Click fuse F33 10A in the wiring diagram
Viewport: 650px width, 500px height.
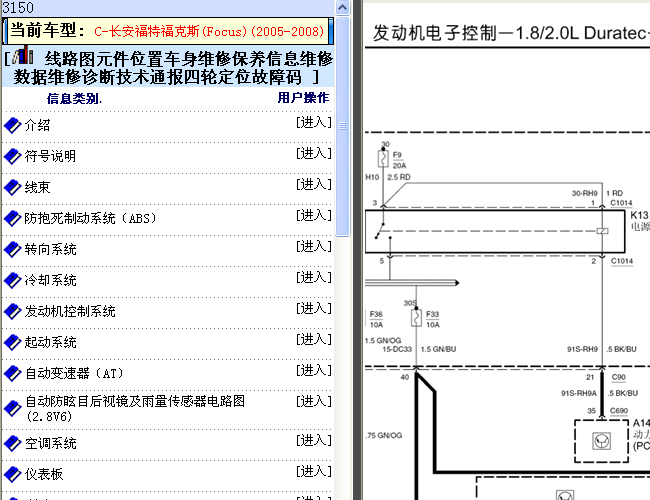[x=416, y=318]
